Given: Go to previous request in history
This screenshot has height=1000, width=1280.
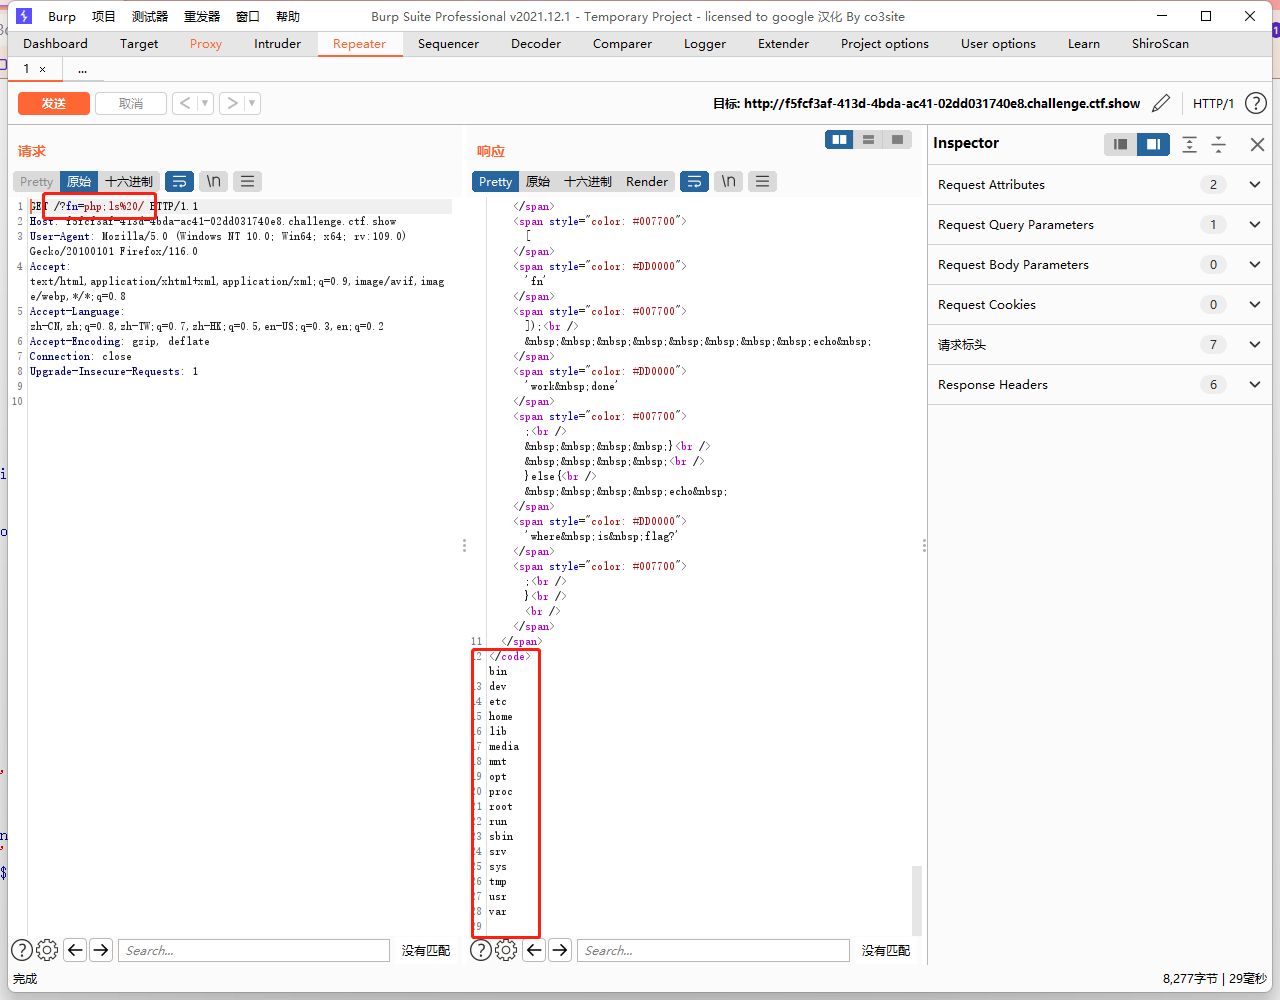Looking at the screenshot, I should 185,103.
